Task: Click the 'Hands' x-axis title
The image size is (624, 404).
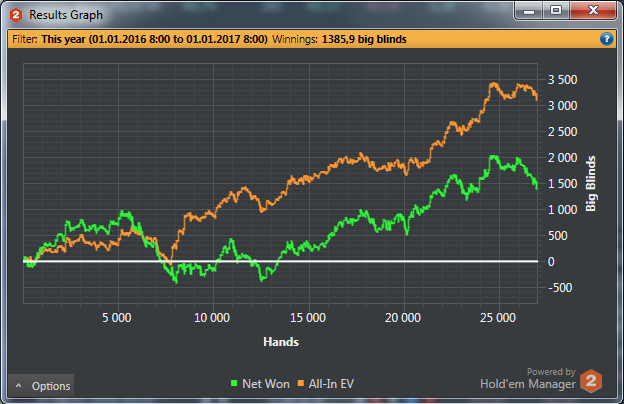Action: [x=281, y=342]
